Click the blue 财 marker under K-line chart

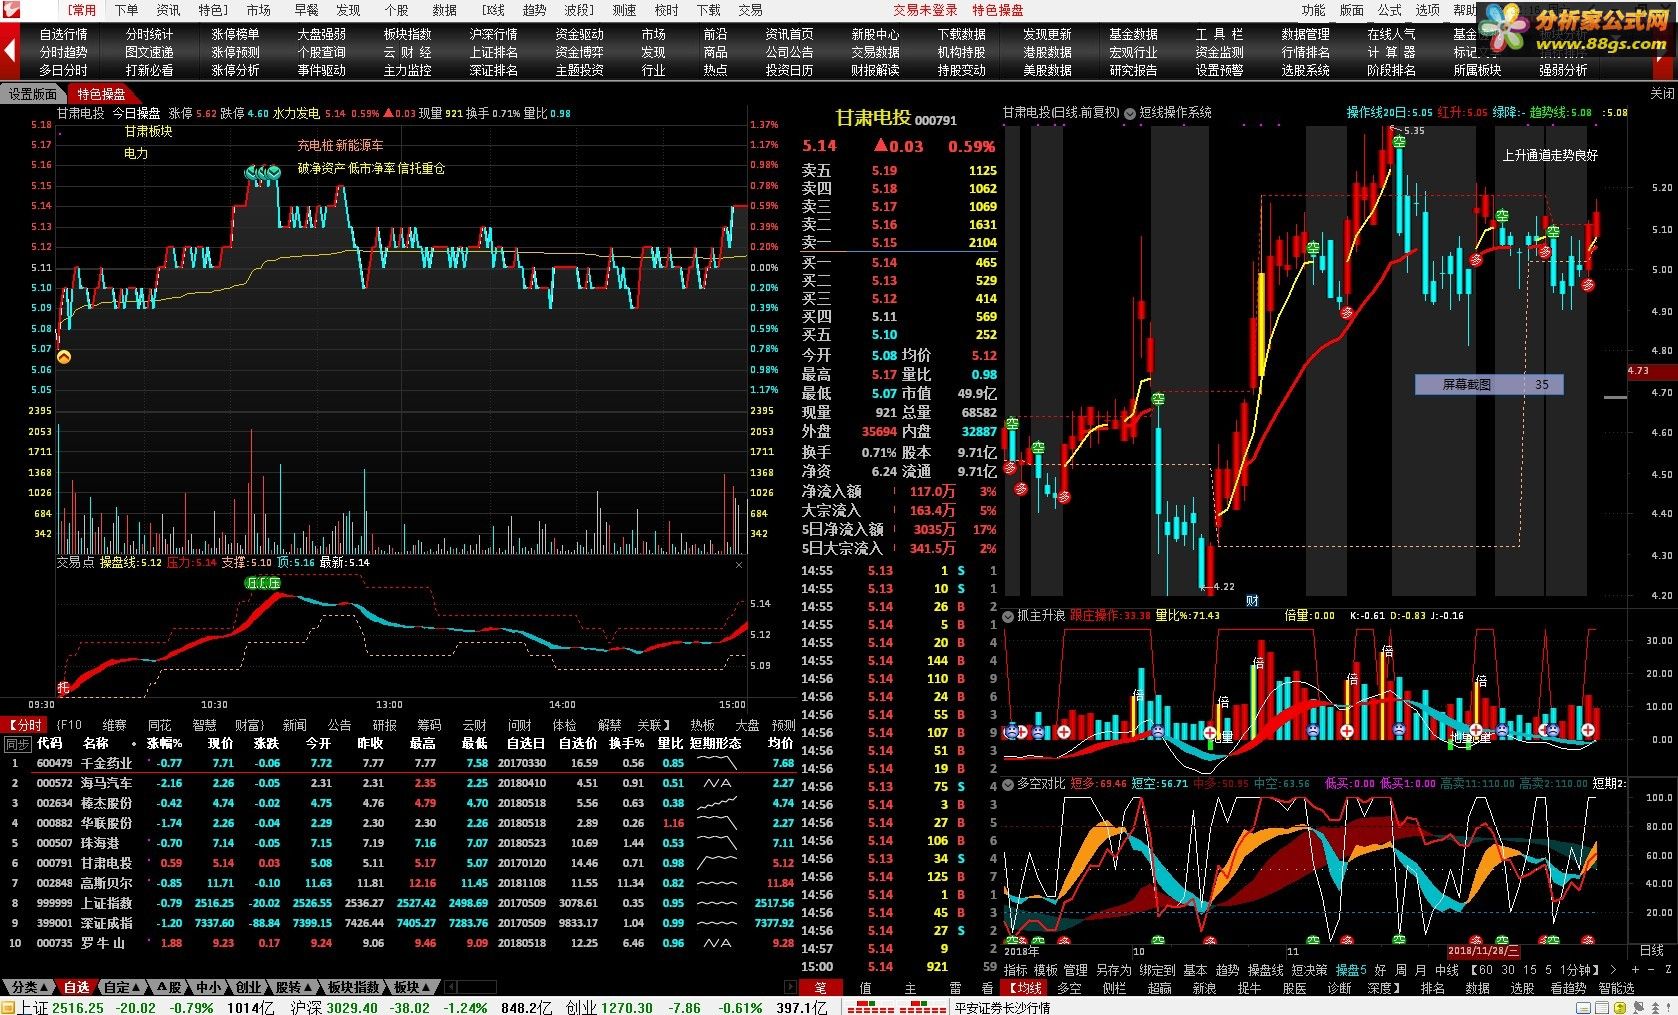tap(1252, 601)
